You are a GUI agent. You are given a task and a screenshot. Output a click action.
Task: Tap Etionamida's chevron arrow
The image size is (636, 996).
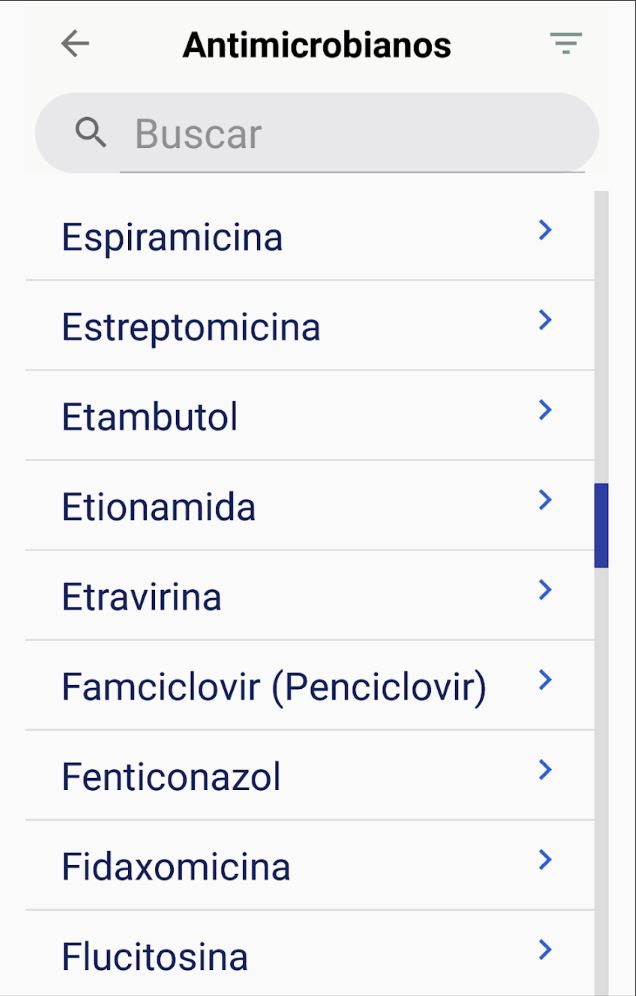pyautogui.click(x=545, y=500)
